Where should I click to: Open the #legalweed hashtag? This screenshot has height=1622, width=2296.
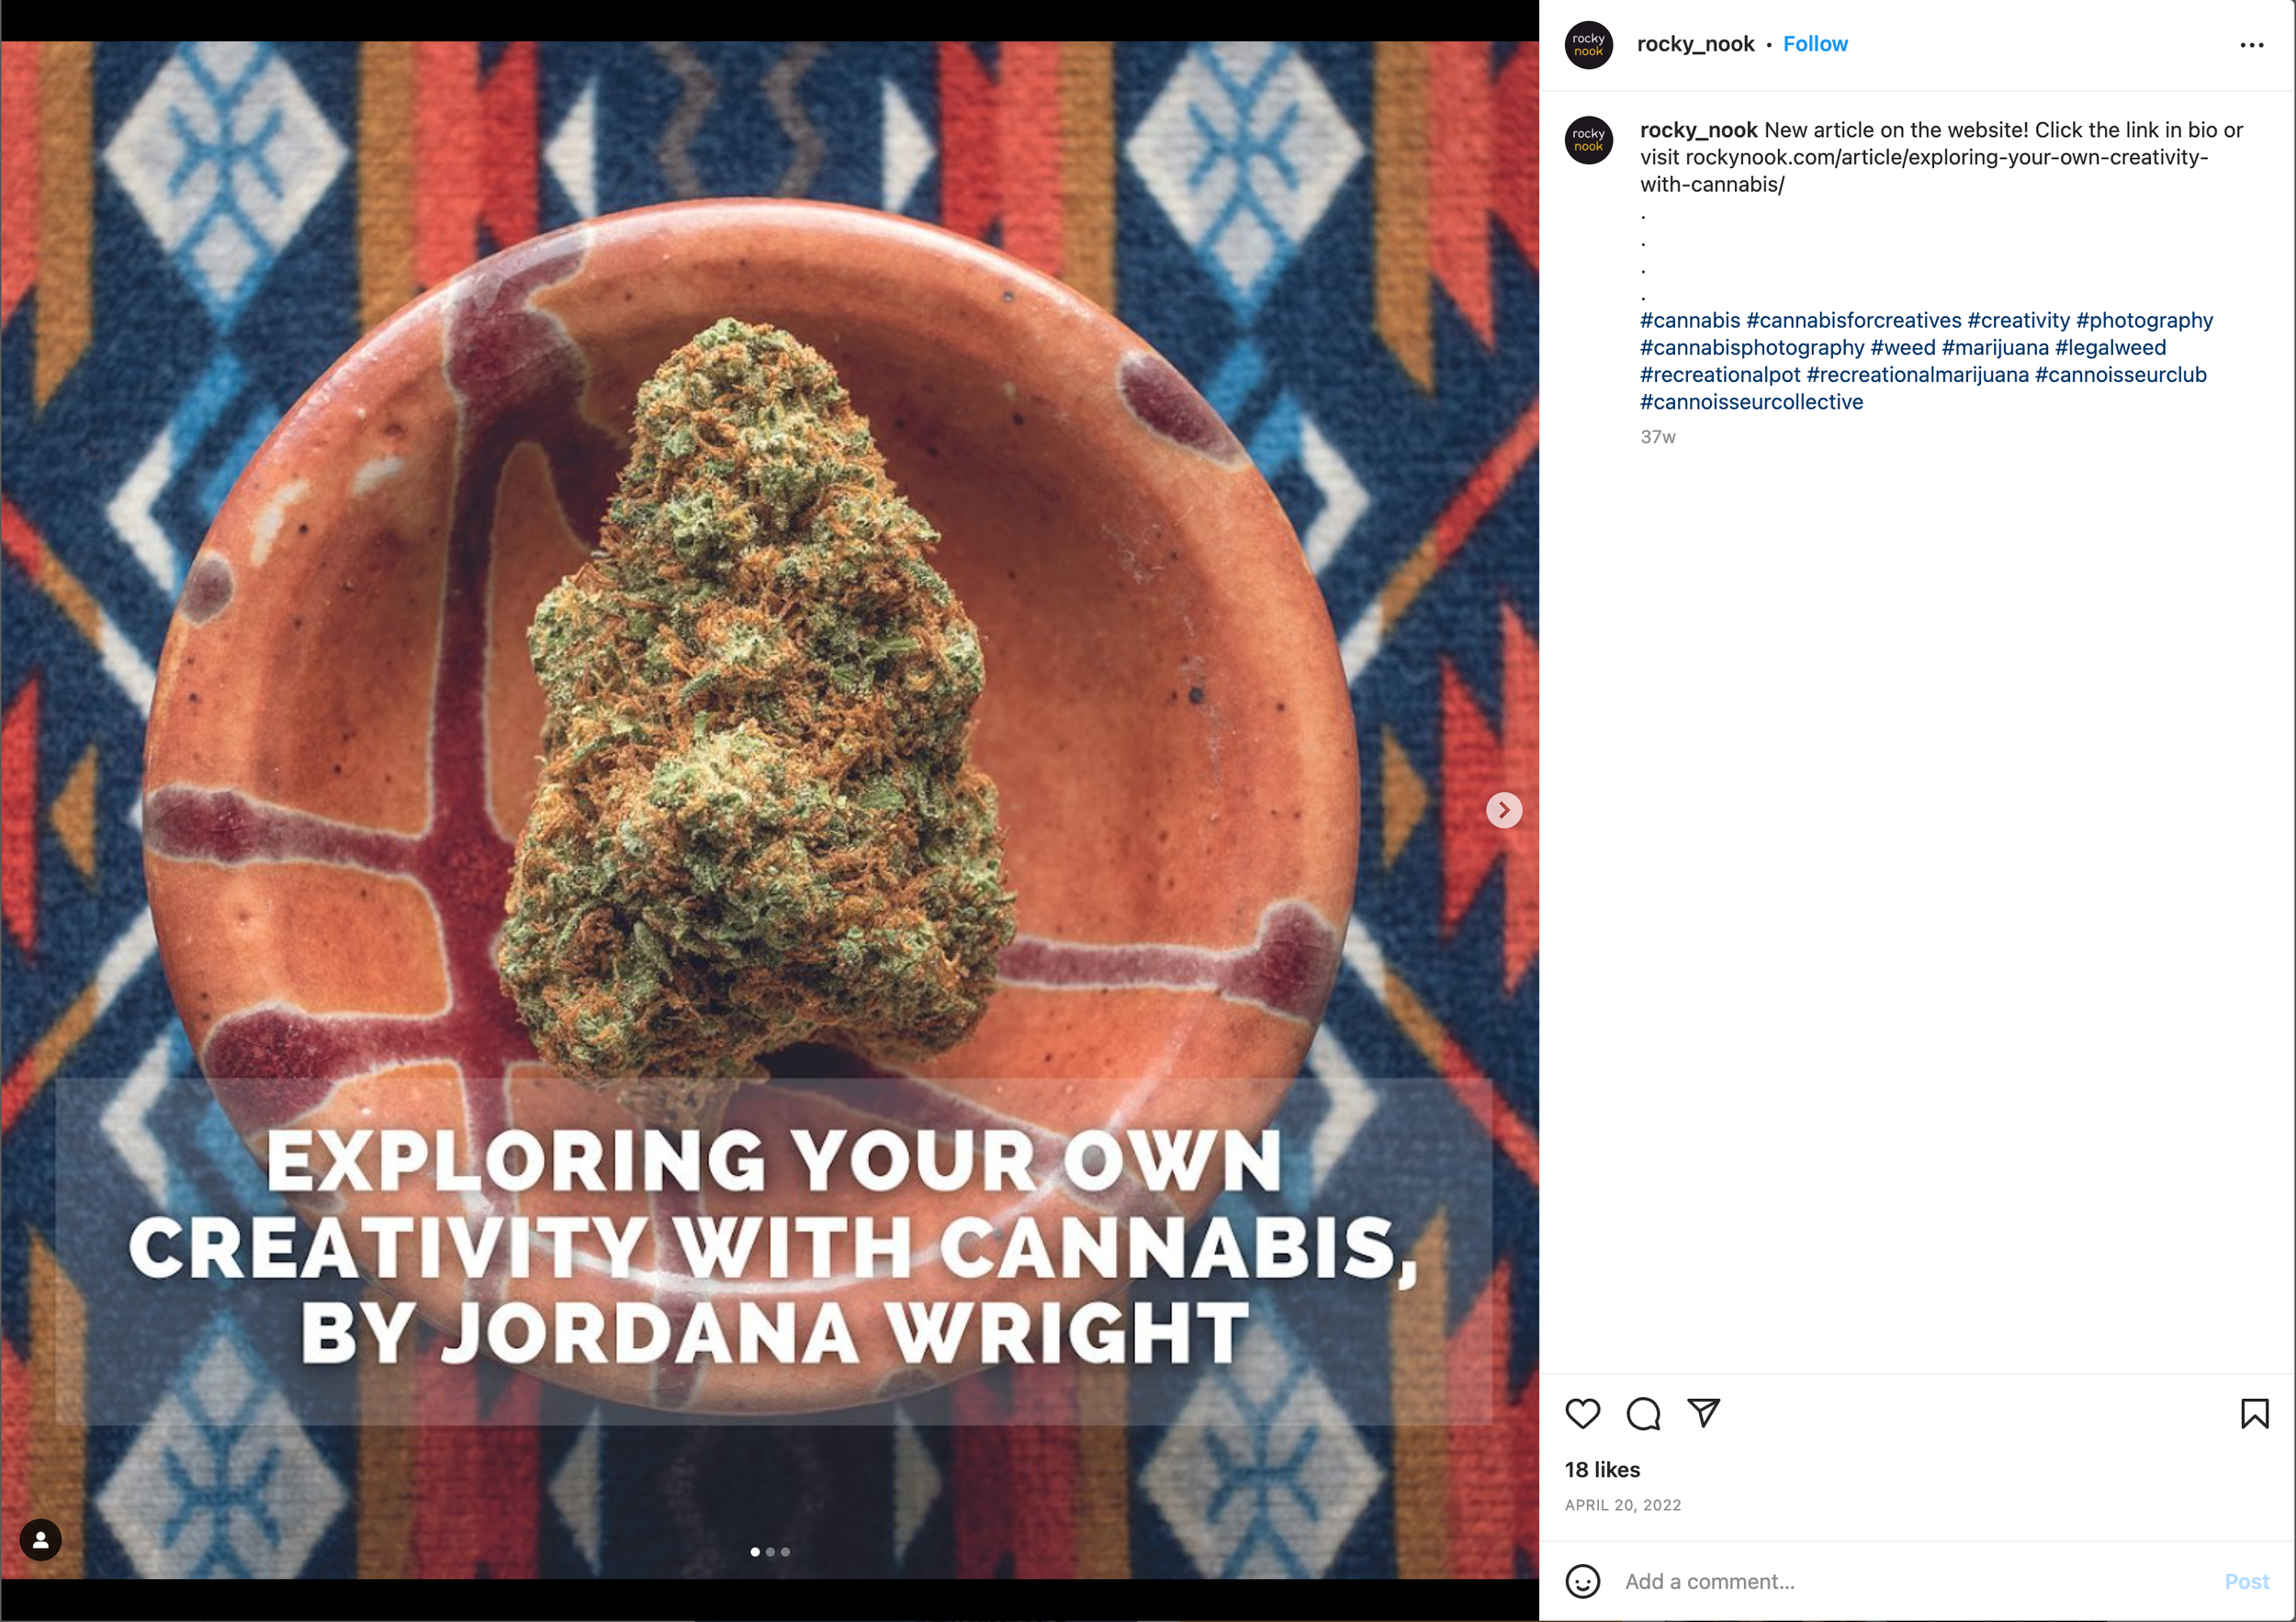2110,347
